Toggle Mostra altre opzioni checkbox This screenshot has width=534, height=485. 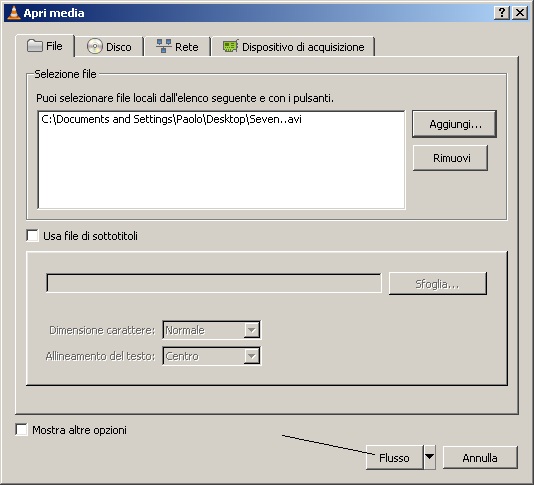[x=21, y=429]
